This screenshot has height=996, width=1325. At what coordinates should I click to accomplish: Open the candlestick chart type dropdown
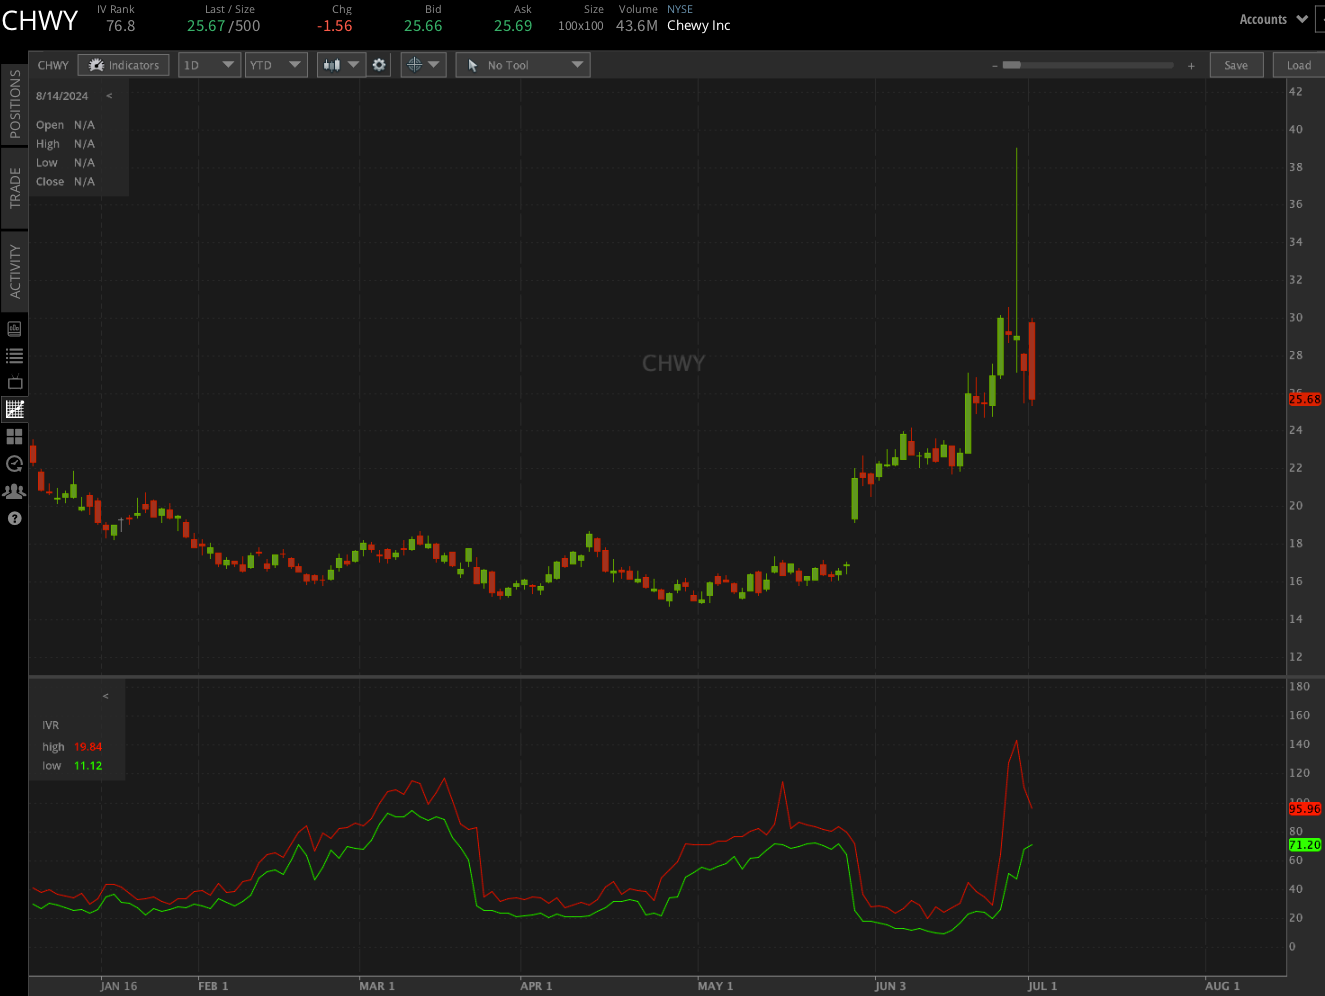(340, 64)
